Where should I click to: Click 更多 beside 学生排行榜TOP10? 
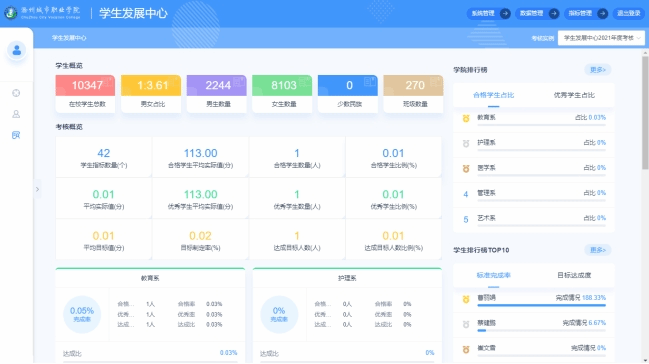598,250
